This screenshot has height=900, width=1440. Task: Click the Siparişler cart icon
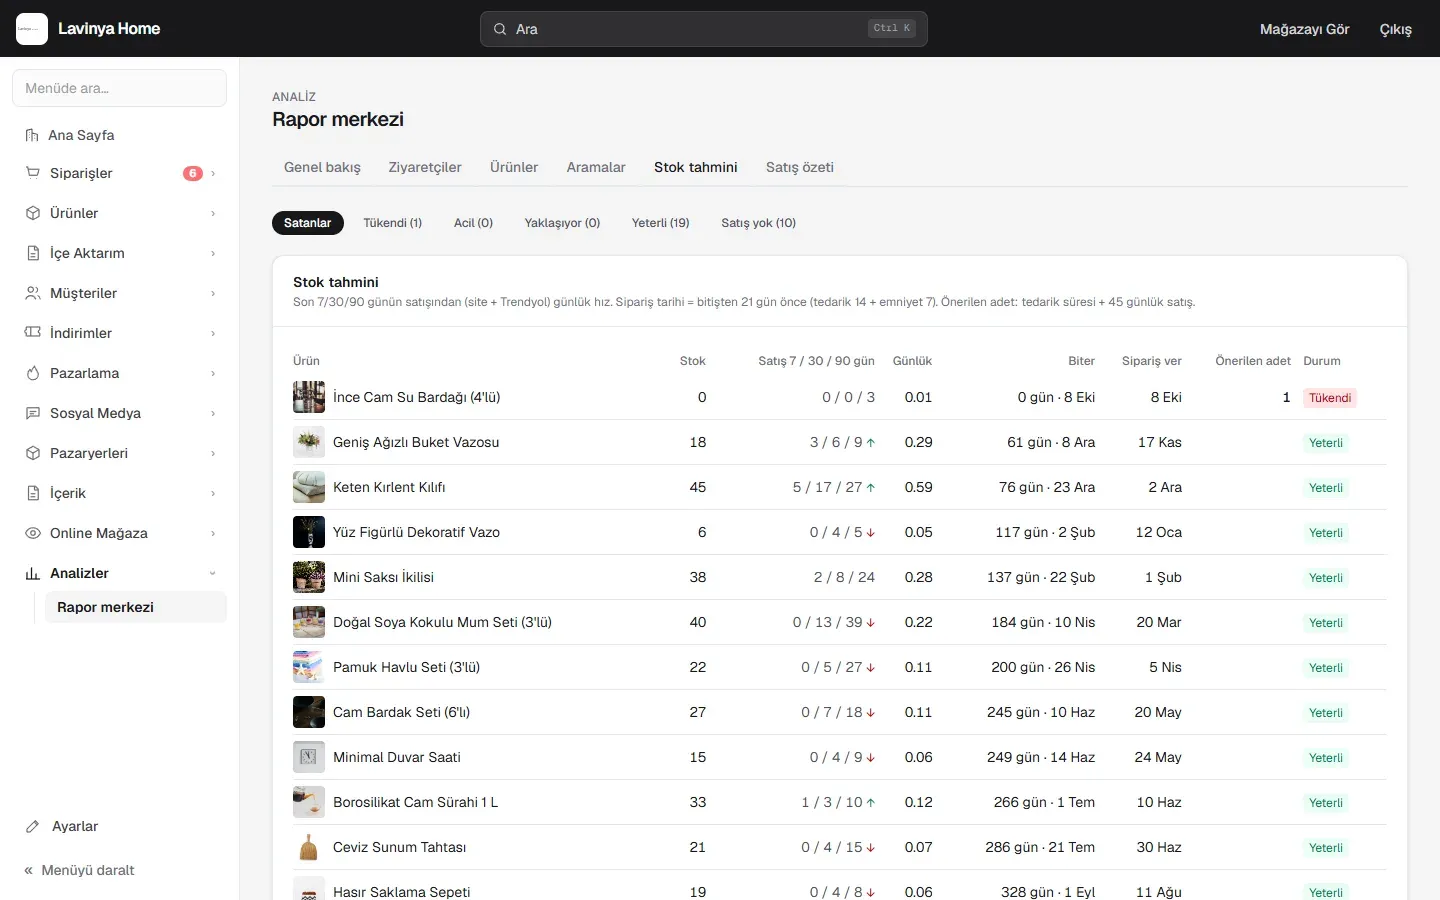tap(33, 173)
